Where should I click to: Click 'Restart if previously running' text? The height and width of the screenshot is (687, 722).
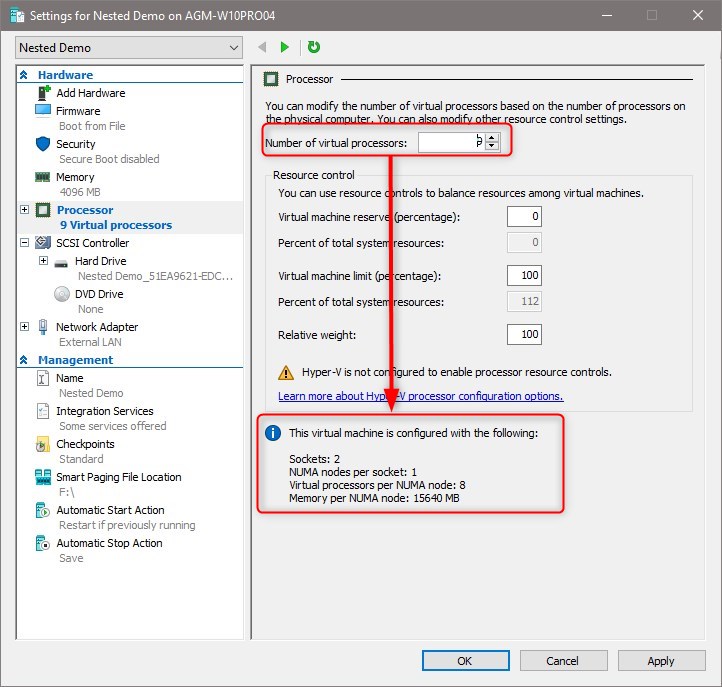pyautogui.click(x=127, y=525)
